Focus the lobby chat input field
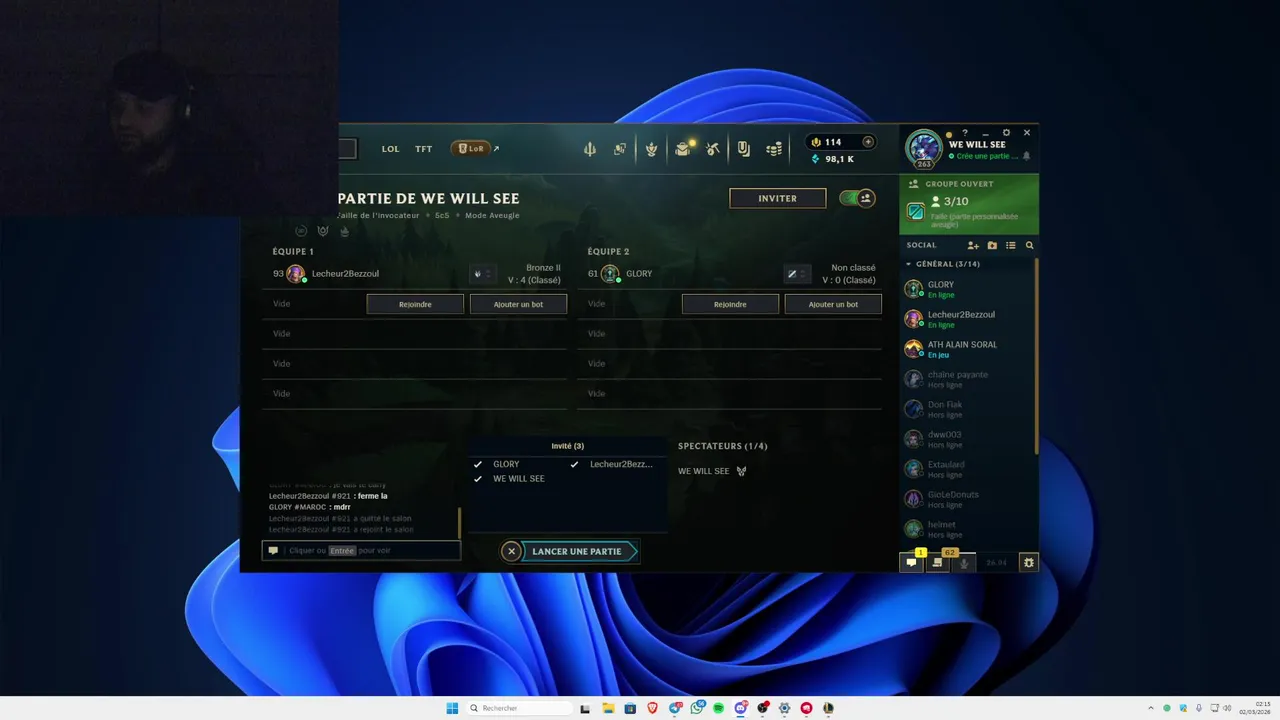 coord(361,550)
